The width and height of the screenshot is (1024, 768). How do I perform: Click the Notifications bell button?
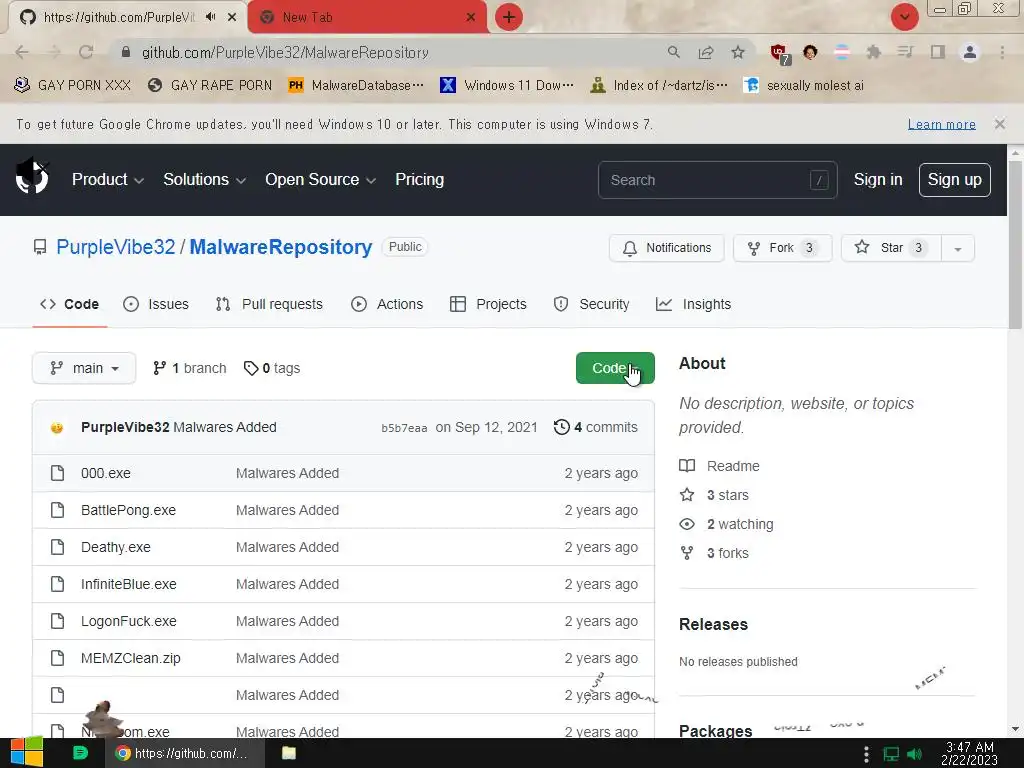[666, 248]
